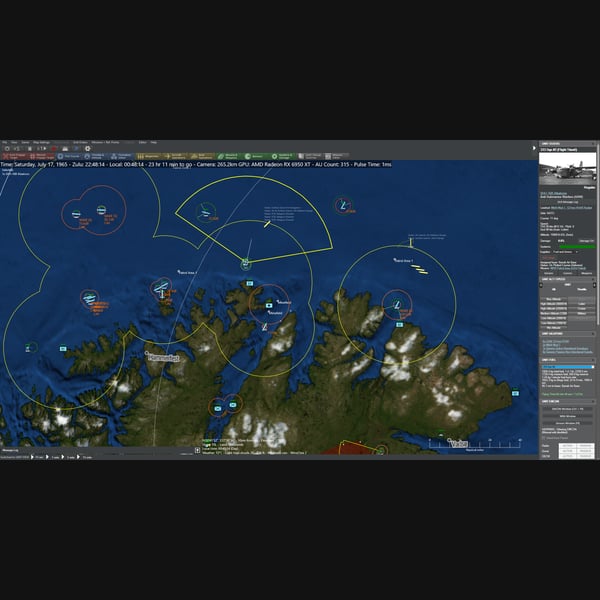600x600 pixels.
Task: Toggle the Unit Obeys EMCON checkbox
Action: tap(544, 438)
